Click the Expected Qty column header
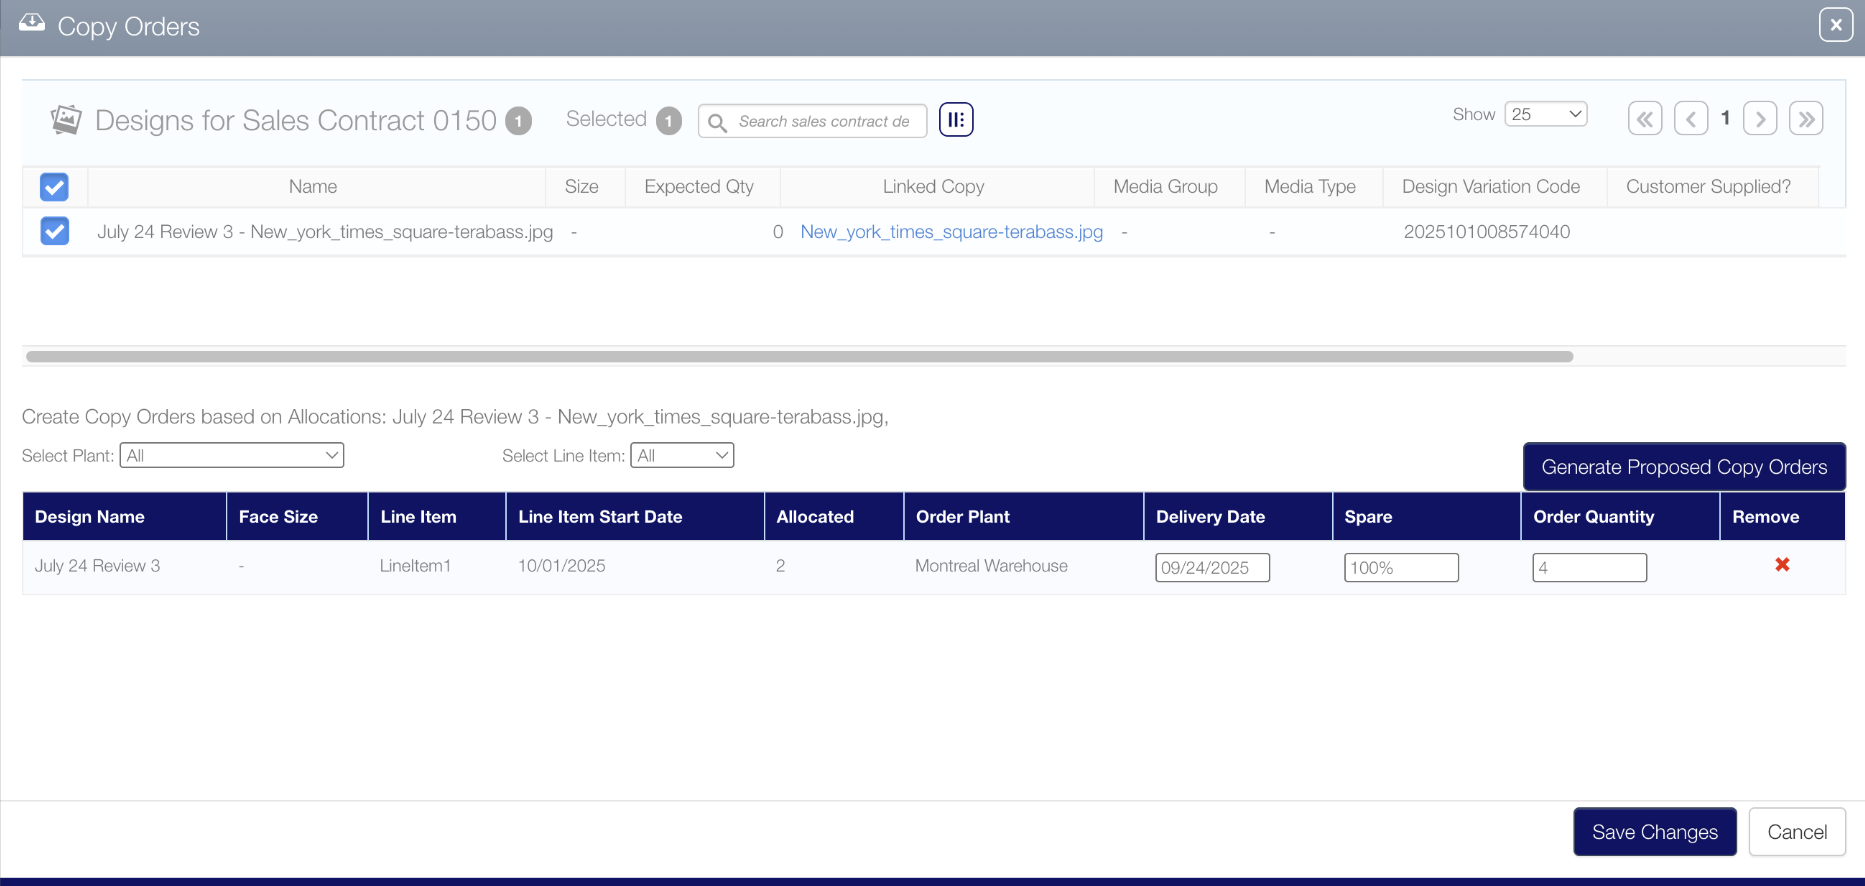 699,187
